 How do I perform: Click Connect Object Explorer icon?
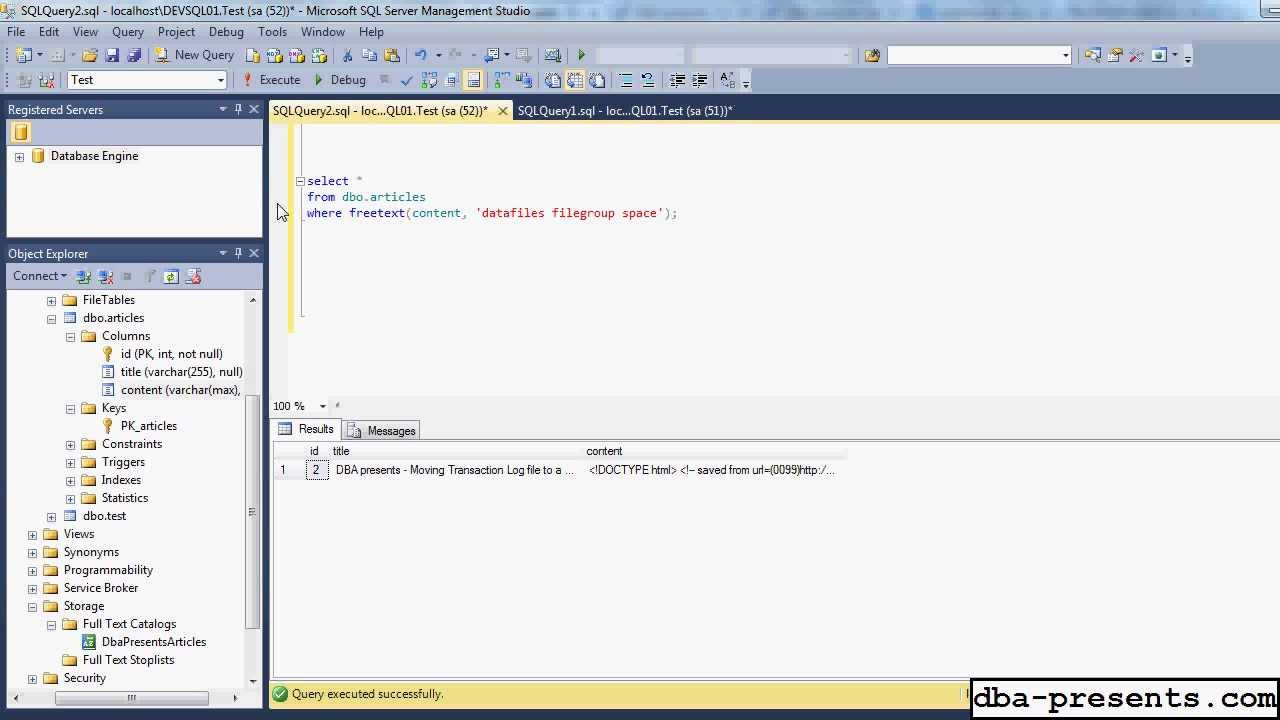(x=83, y=276)
